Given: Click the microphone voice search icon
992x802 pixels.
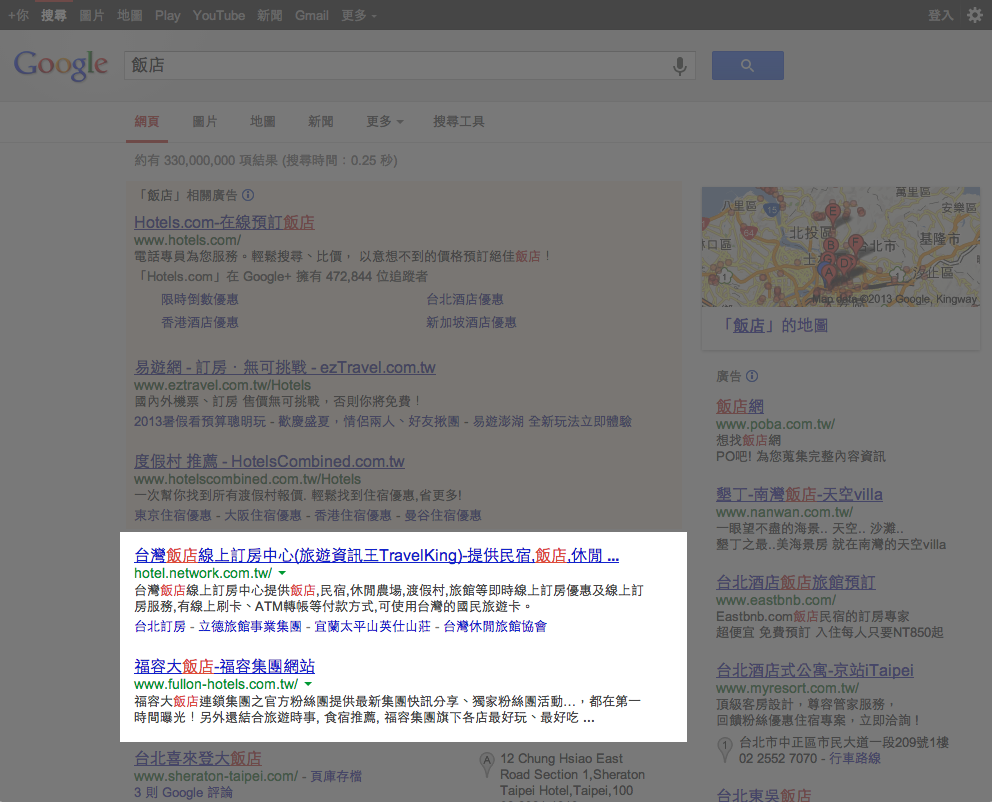Looking at the screenshot, I should click(679, 66).
